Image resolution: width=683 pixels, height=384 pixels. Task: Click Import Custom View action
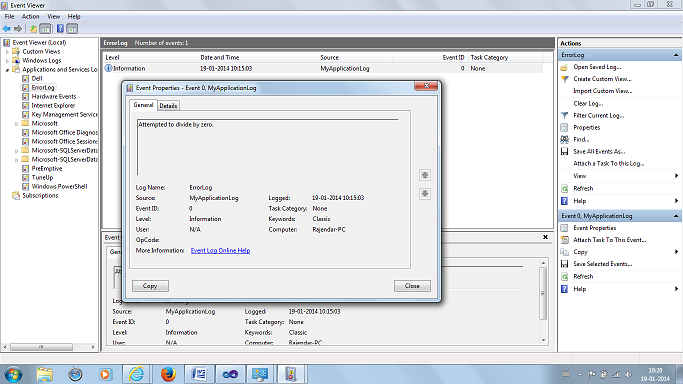(603, 91)
